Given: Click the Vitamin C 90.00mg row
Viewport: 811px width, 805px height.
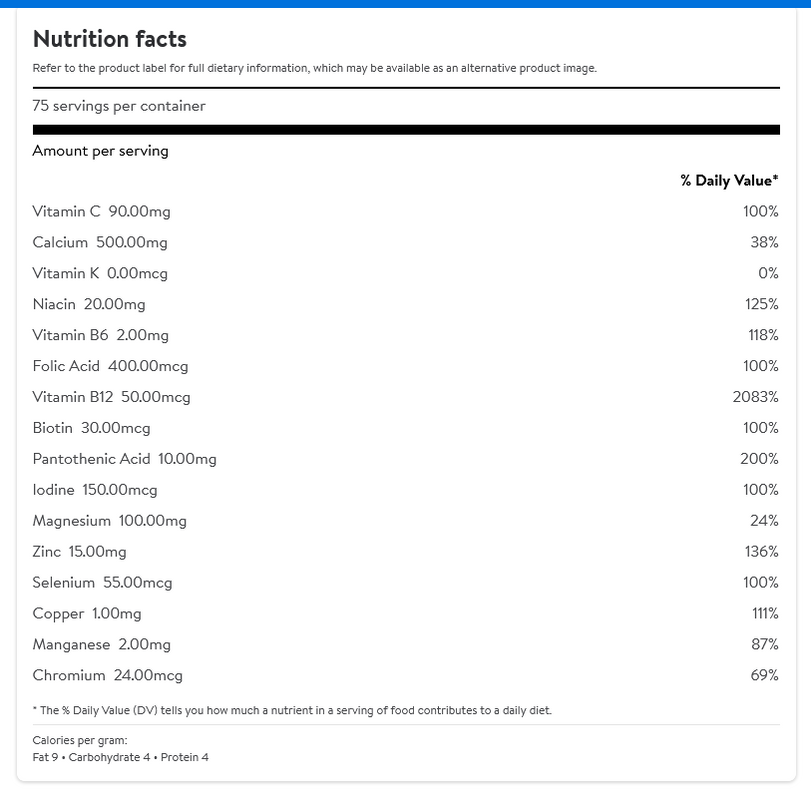Looking at the screenshot, I should (406, 211).
